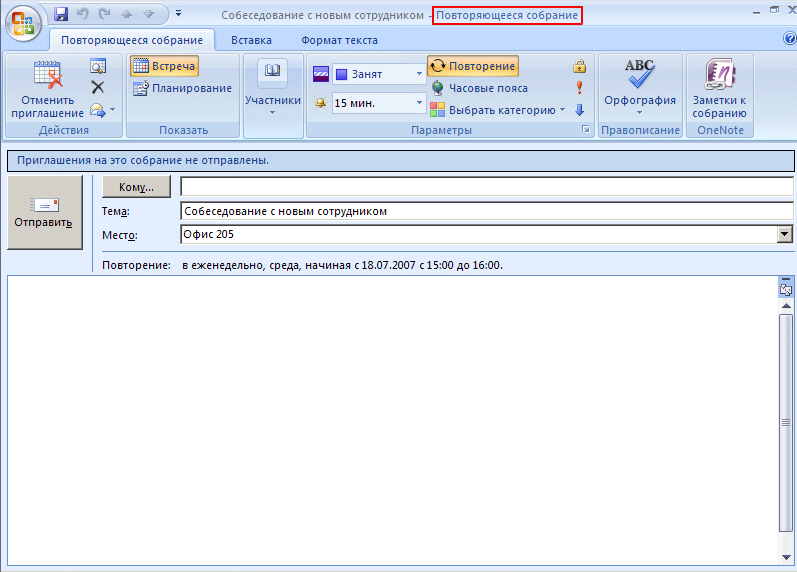Go to previous item arrow
The height and width of the screenshot is (572, 797).
[x=127, y=14]
